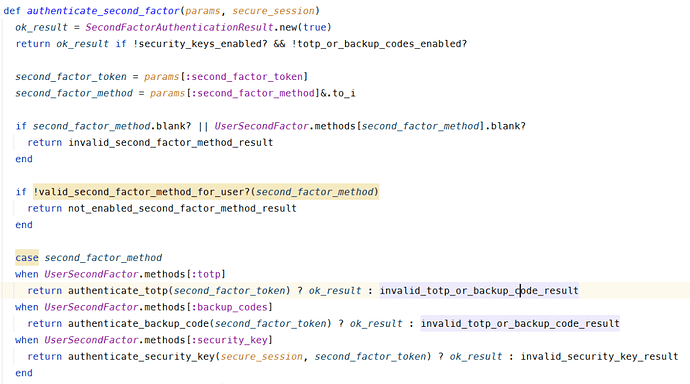Click SecondFactorAuthenticationResult class name

(x=180, y=27)
